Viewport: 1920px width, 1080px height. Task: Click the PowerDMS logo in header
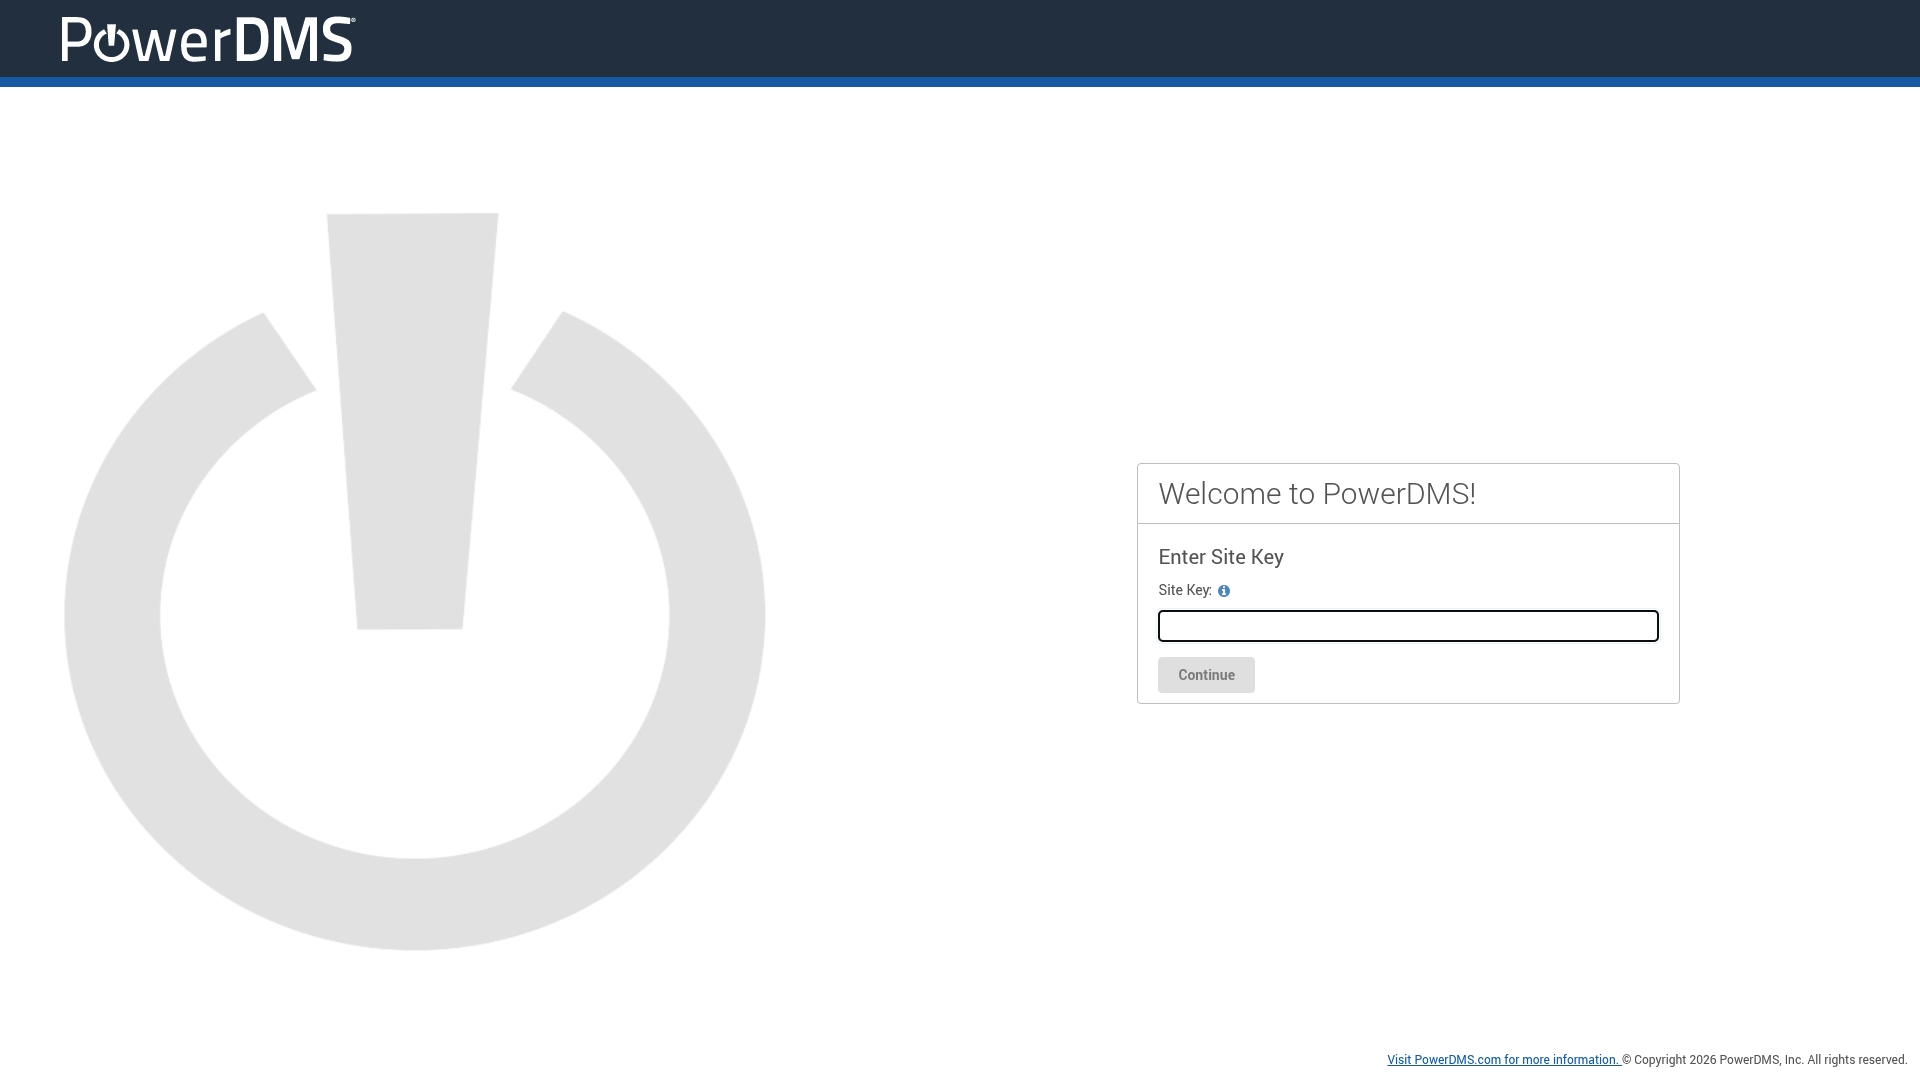click(x=208, y=39)
